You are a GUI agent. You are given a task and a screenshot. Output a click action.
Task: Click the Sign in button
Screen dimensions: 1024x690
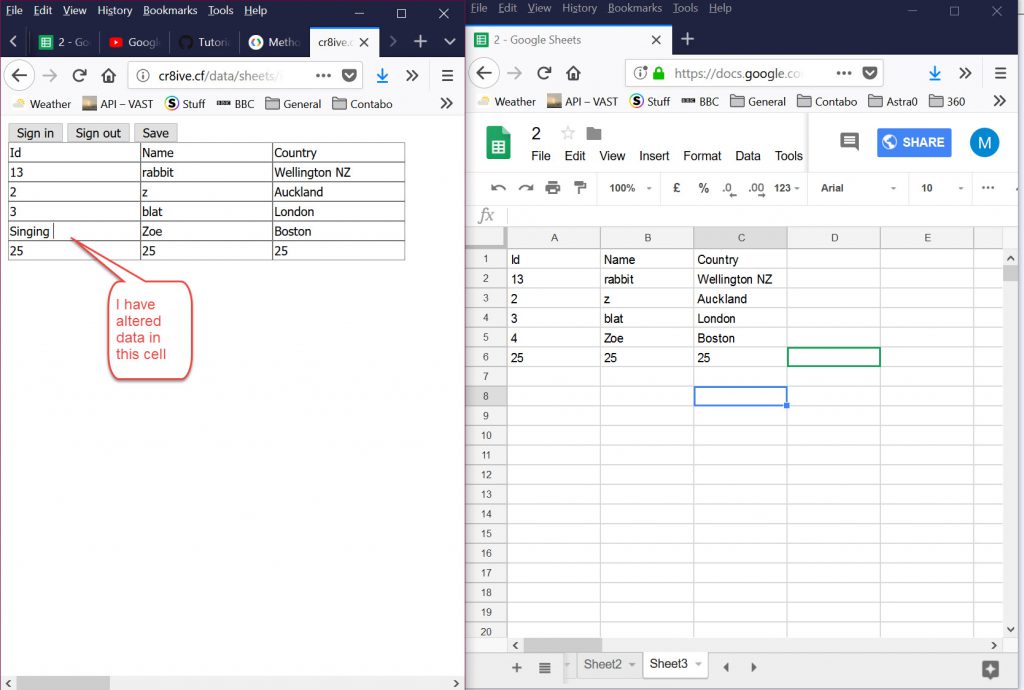point(35,133)
